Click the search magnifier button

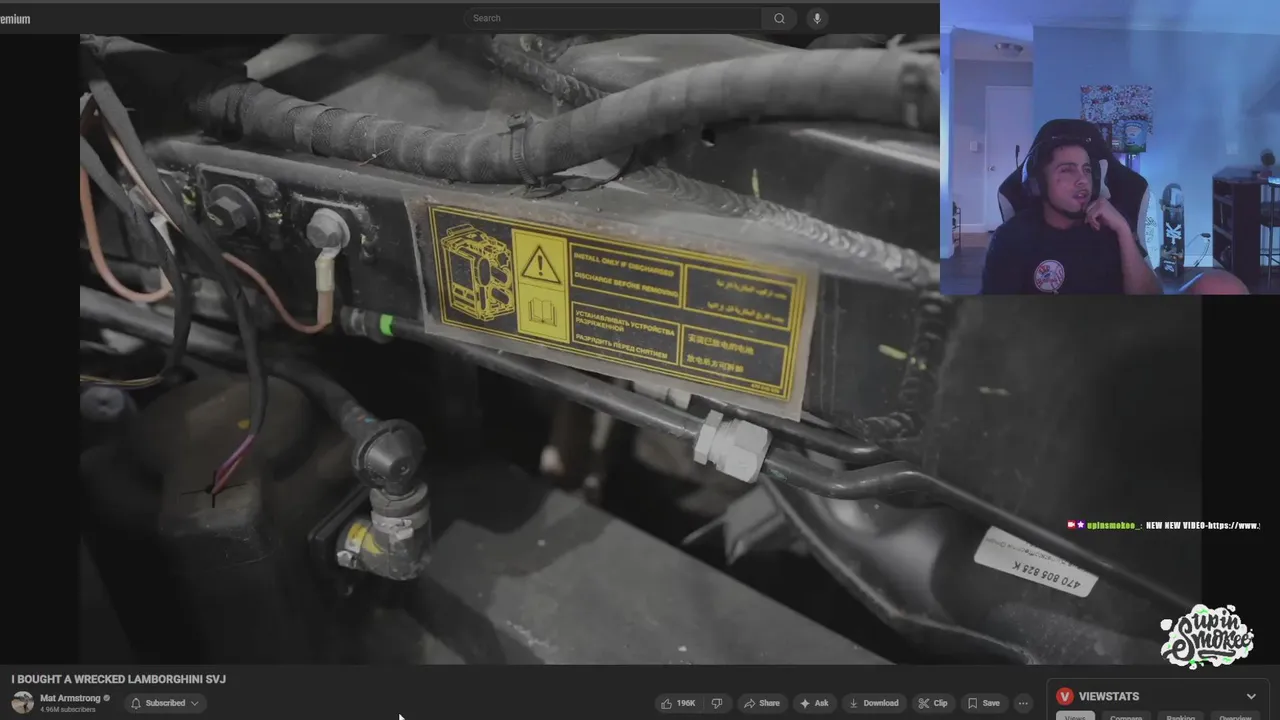779,18
